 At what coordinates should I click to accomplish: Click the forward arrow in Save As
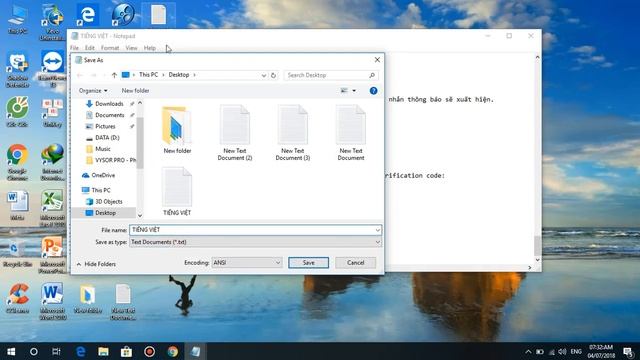point(93,75)
